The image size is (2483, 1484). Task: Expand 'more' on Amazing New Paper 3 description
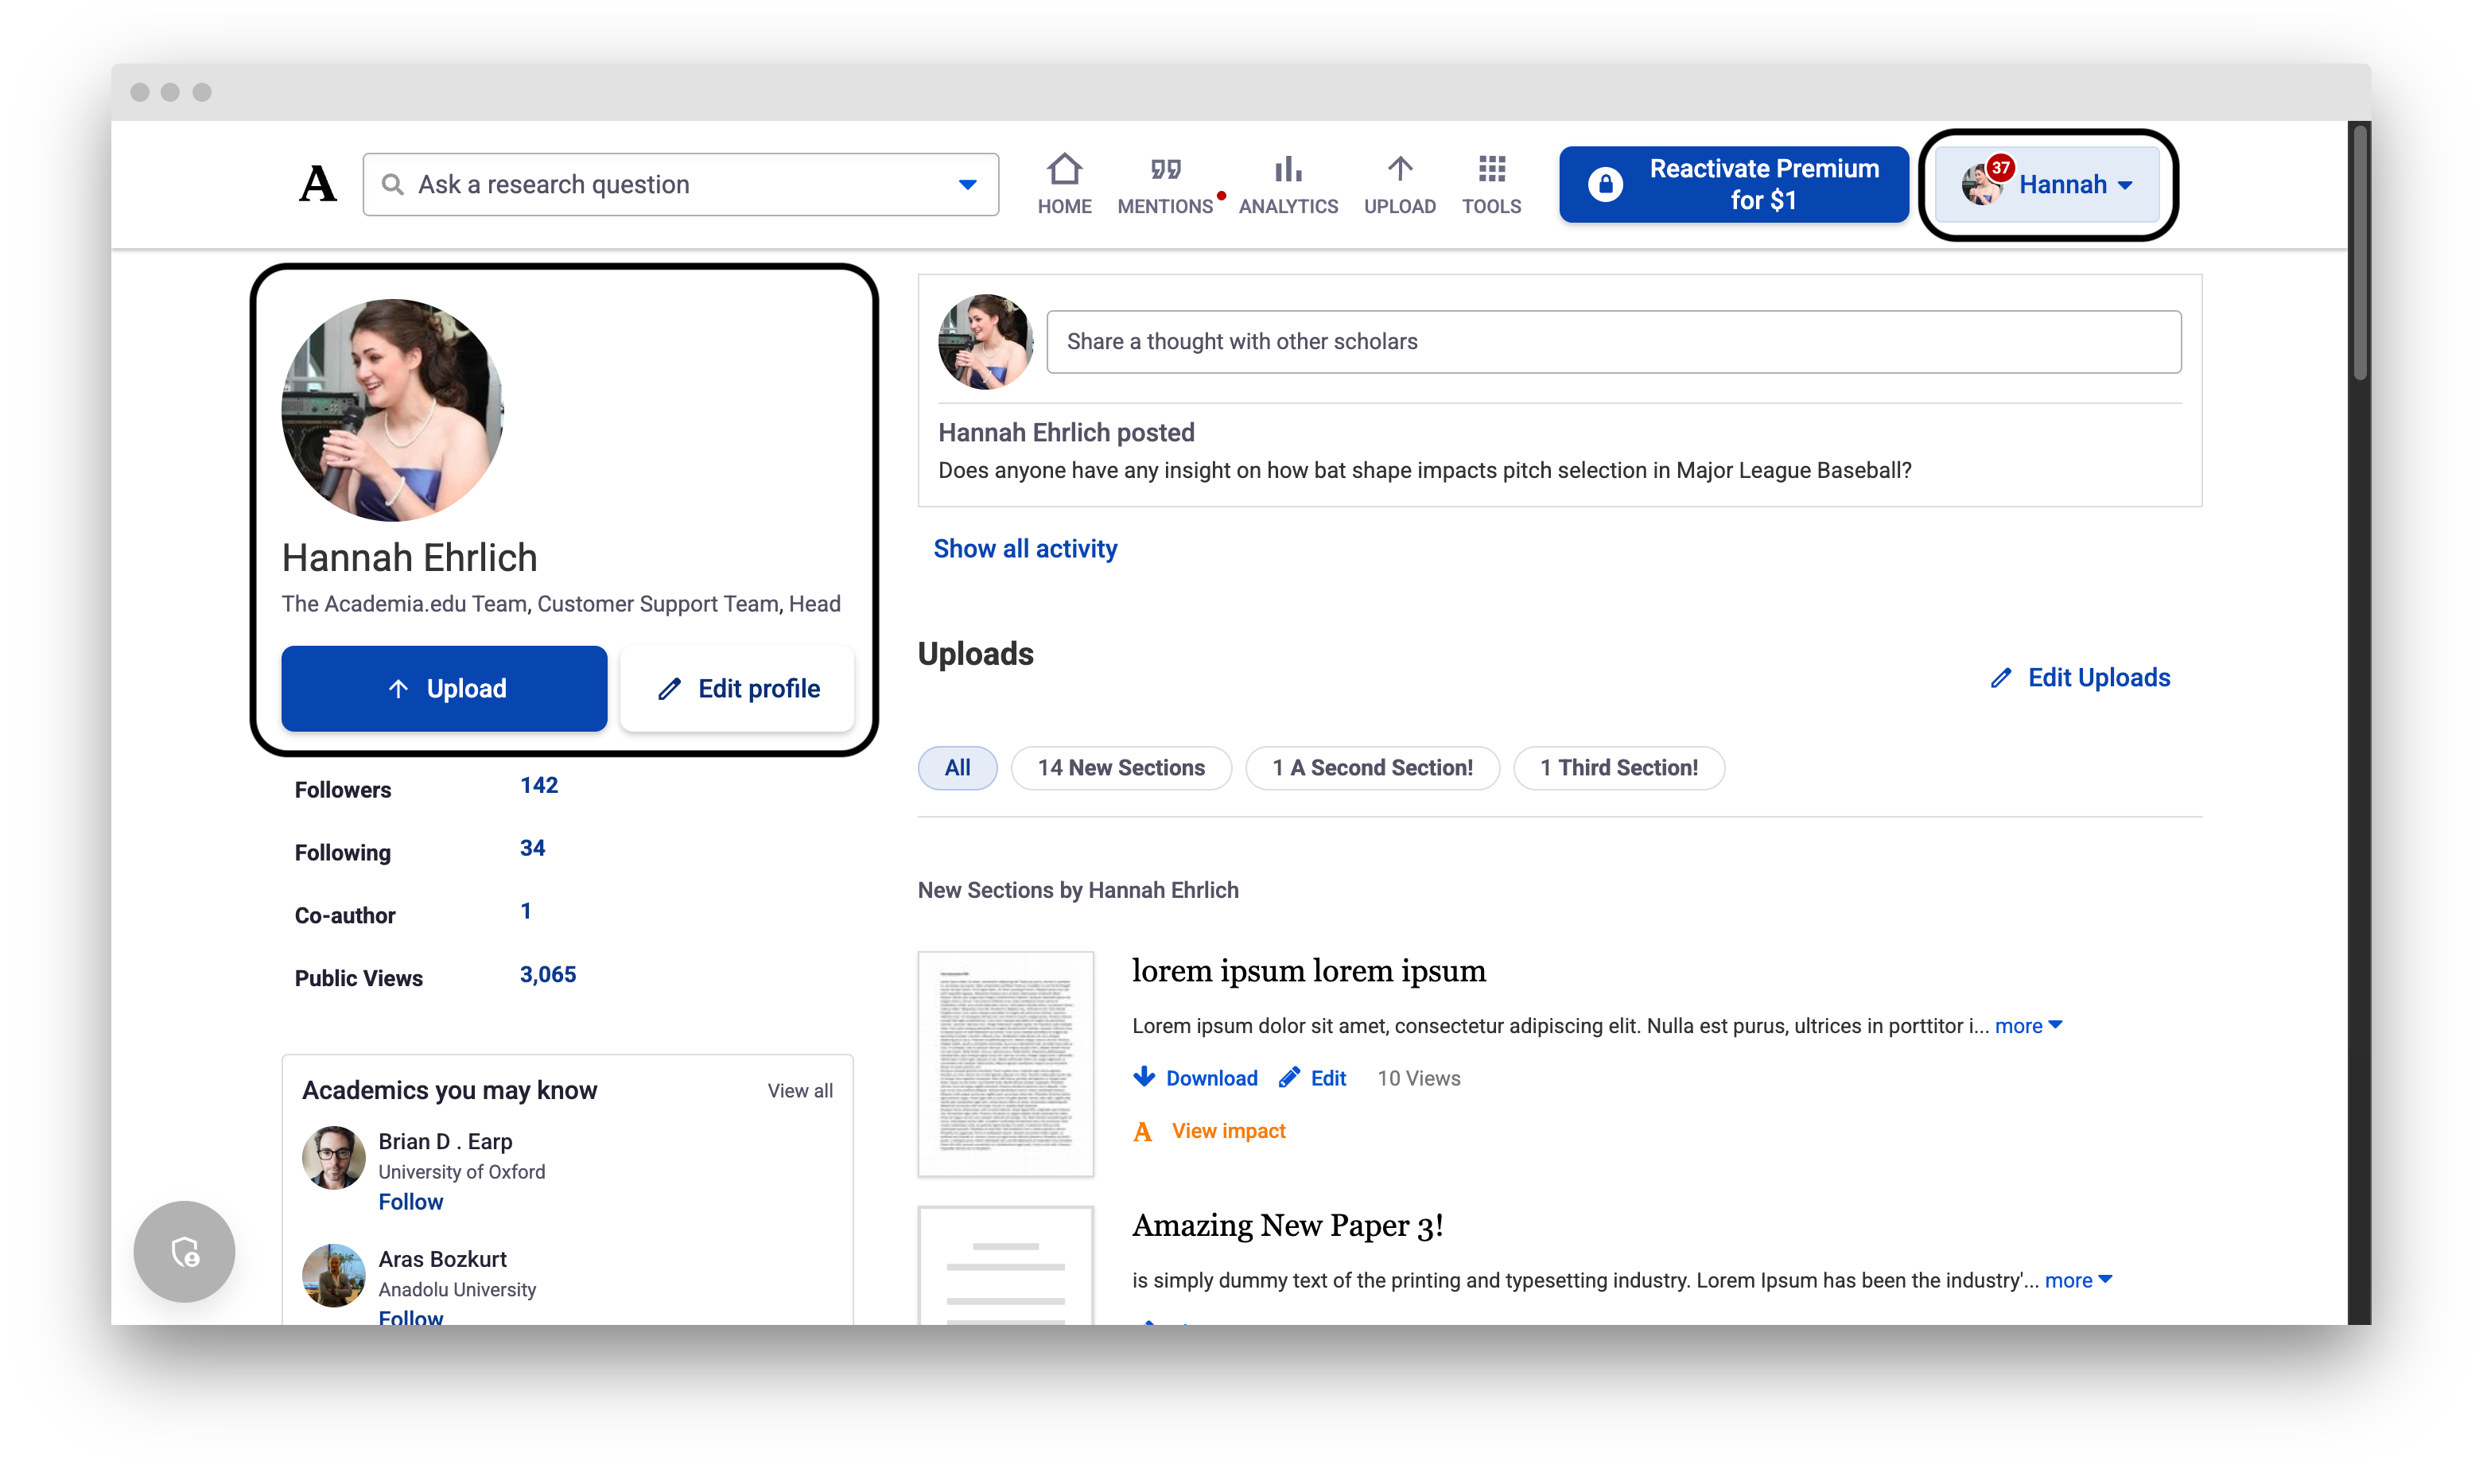point(2078,1280)
